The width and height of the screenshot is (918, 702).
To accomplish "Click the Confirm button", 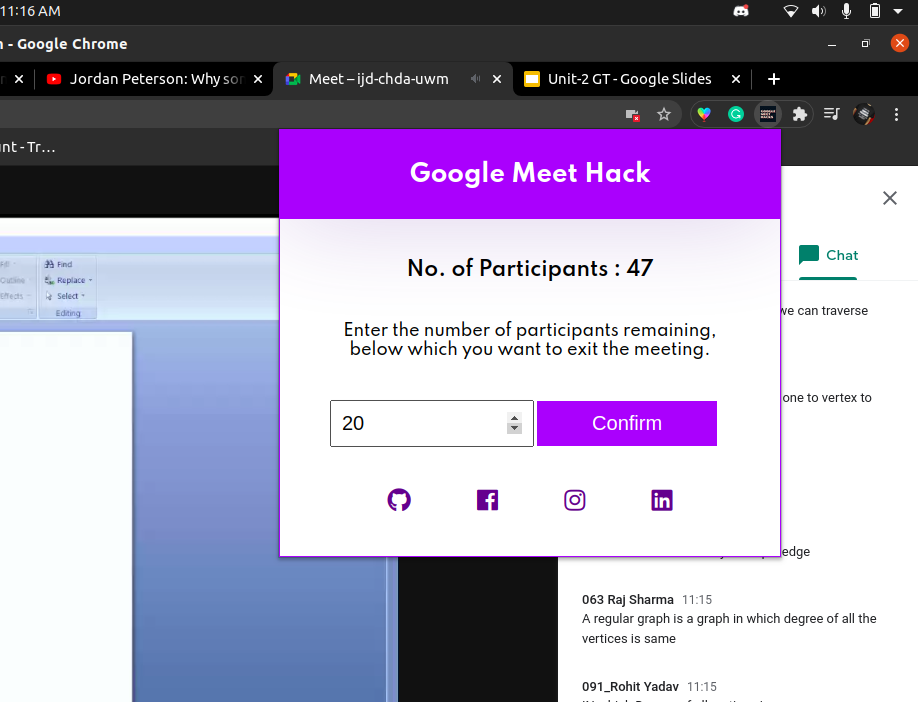I will (626, 423).
